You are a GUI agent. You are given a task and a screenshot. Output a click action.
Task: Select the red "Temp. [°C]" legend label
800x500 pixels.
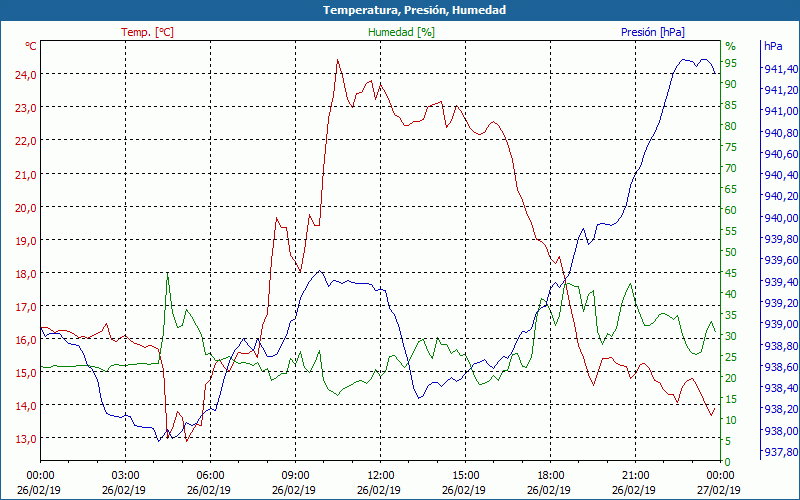click(x=147, y=32)
